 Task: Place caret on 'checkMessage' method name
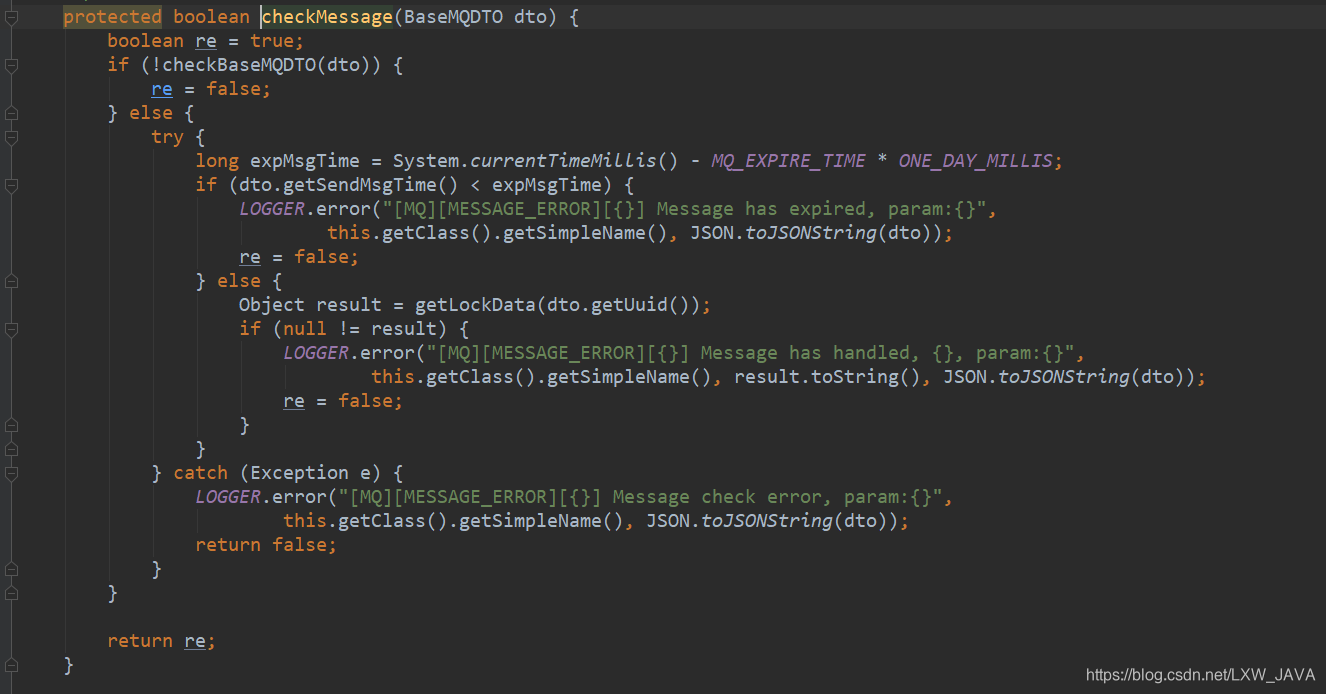coord(327,17)
